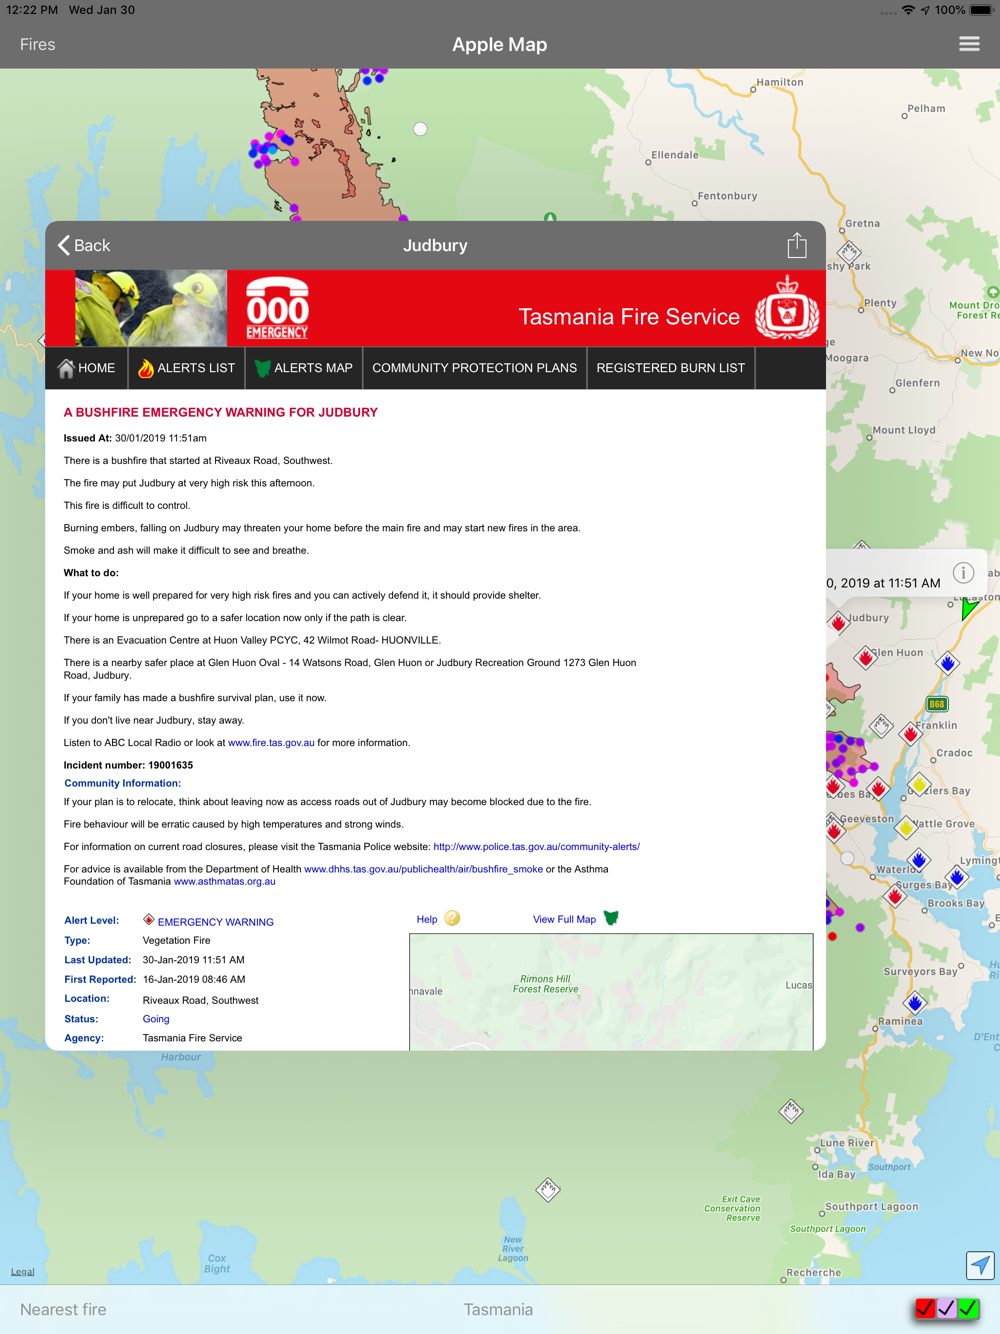Screen dimensions: 1000x1334
Task: Toggle the purple layer checkbox
Action: [947, 1308]
